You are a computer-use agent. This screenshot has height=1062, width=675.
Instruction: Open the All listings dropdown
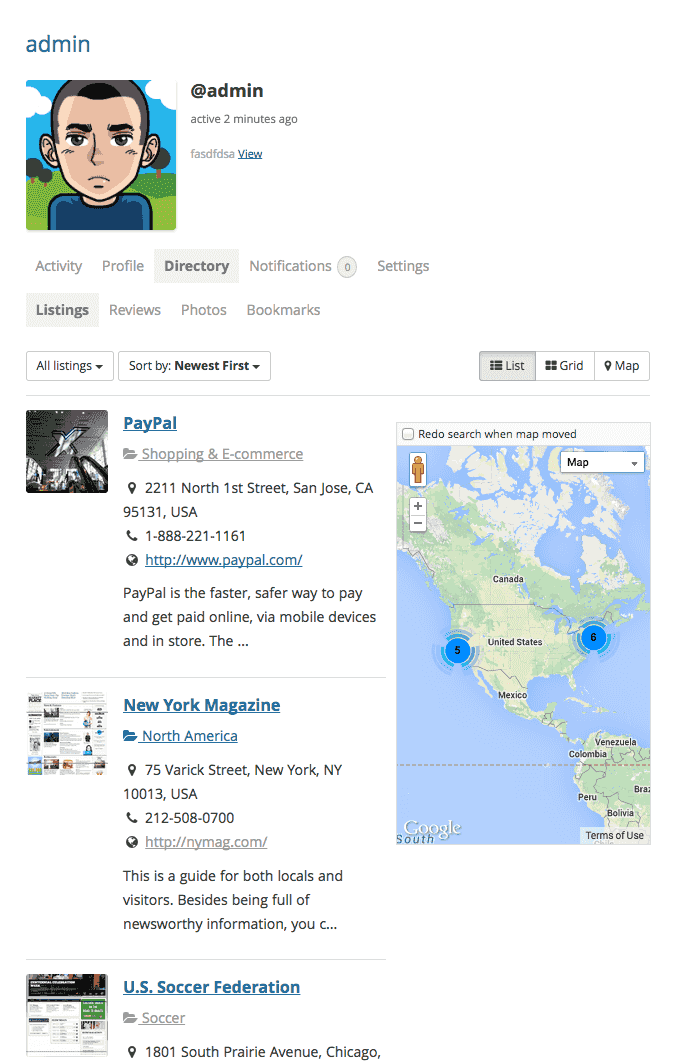[69, 366]
